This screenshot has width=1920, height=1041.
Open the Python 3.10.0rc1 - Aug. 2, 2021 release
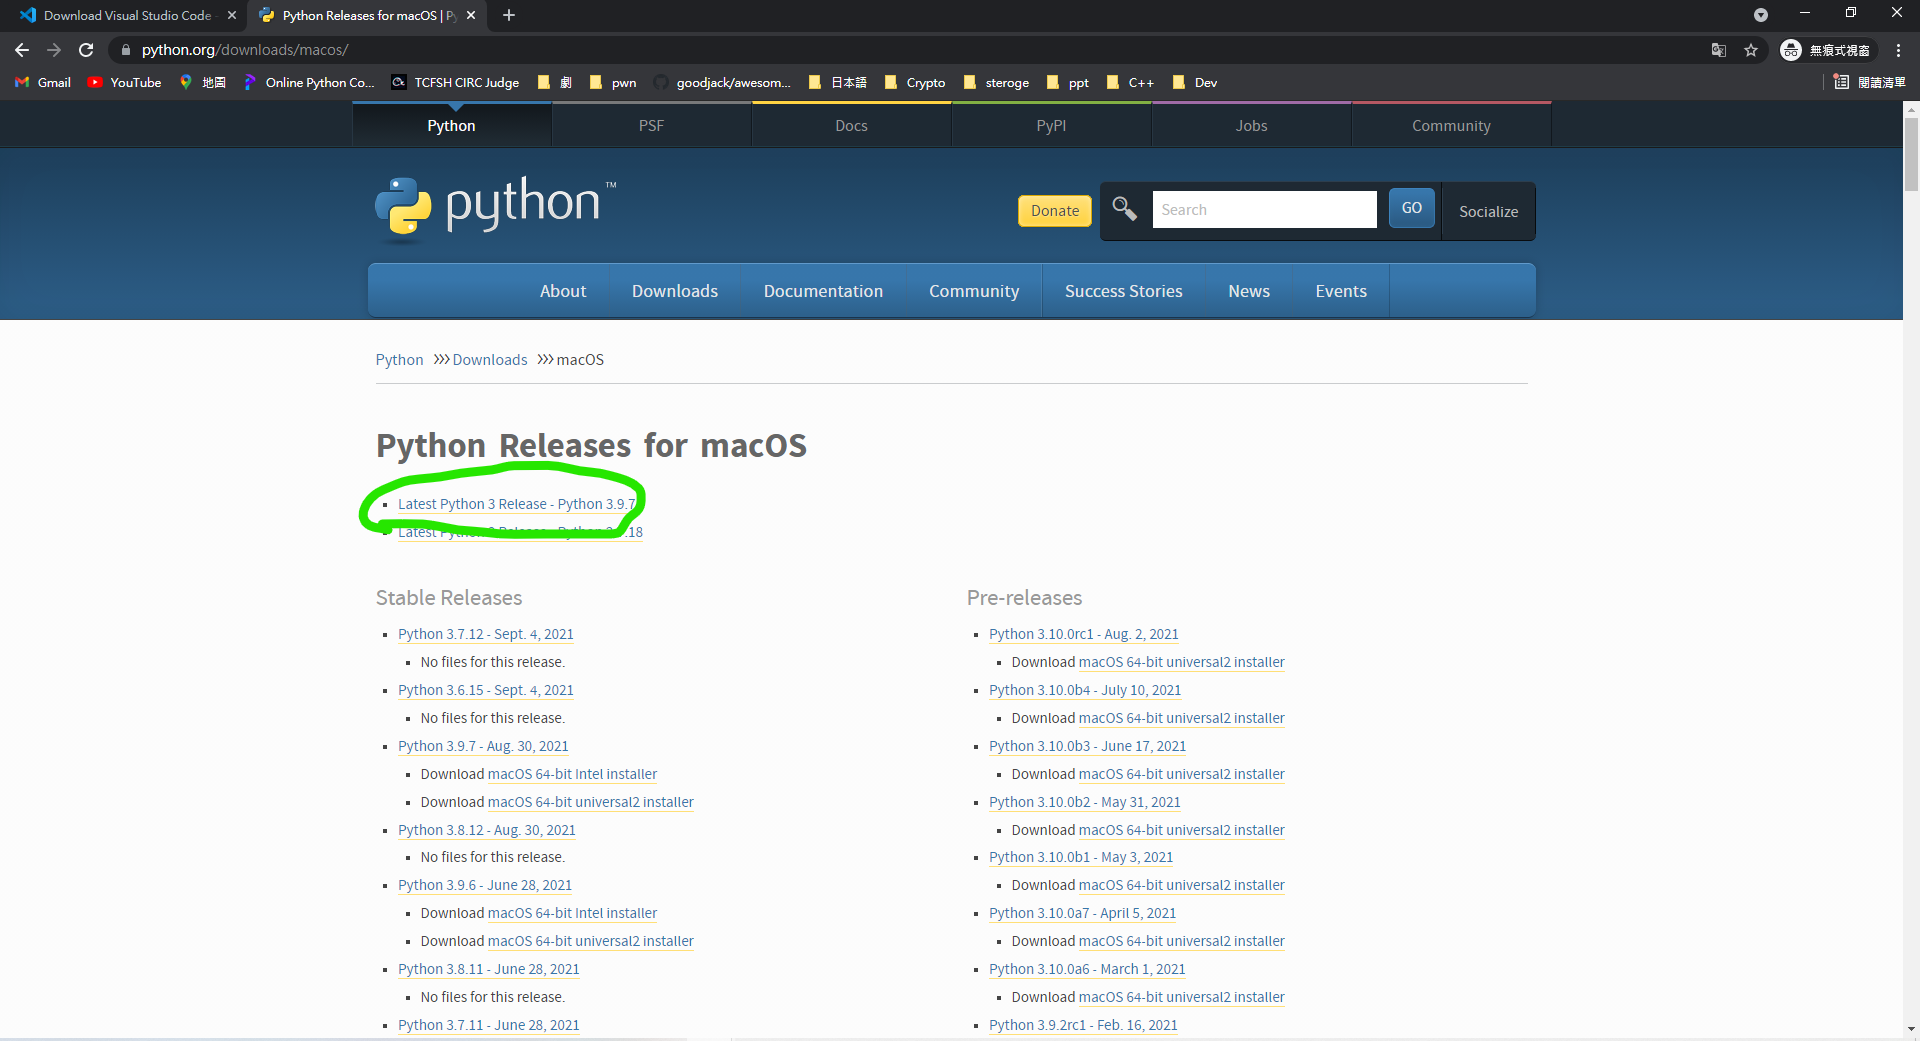[1084, 634]
